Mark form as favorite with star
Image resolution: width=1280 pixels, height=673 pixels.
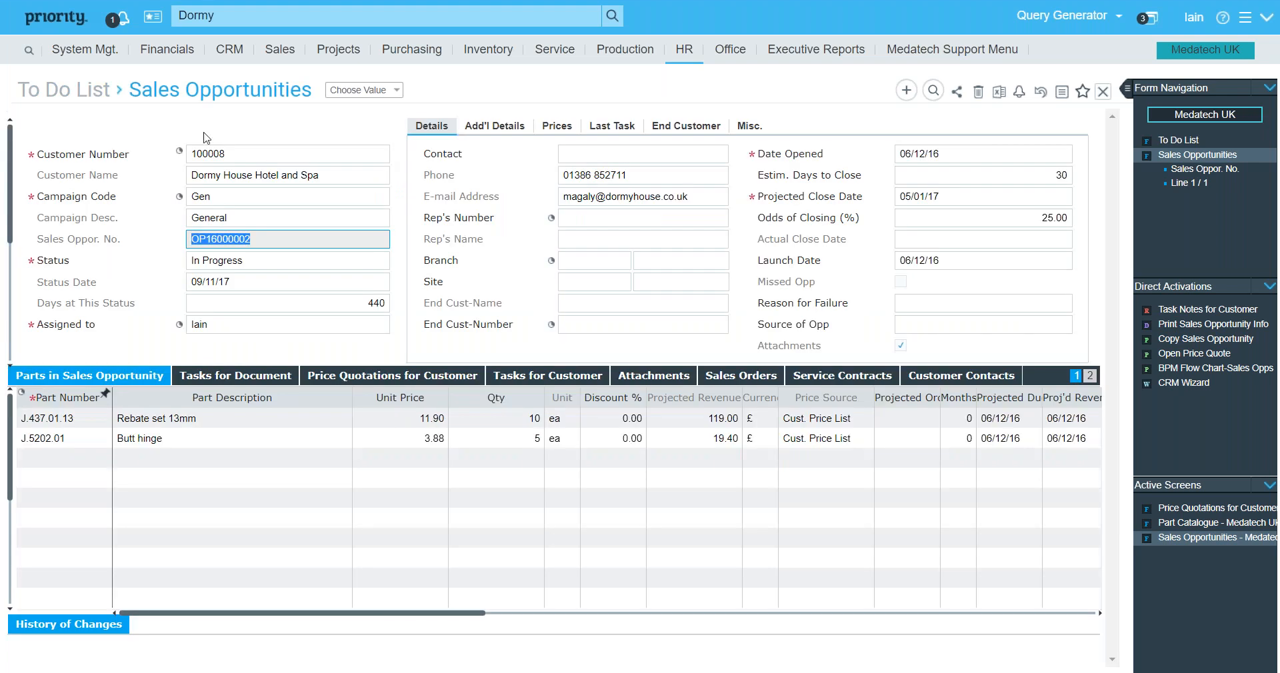click(x=1082, y=92)
